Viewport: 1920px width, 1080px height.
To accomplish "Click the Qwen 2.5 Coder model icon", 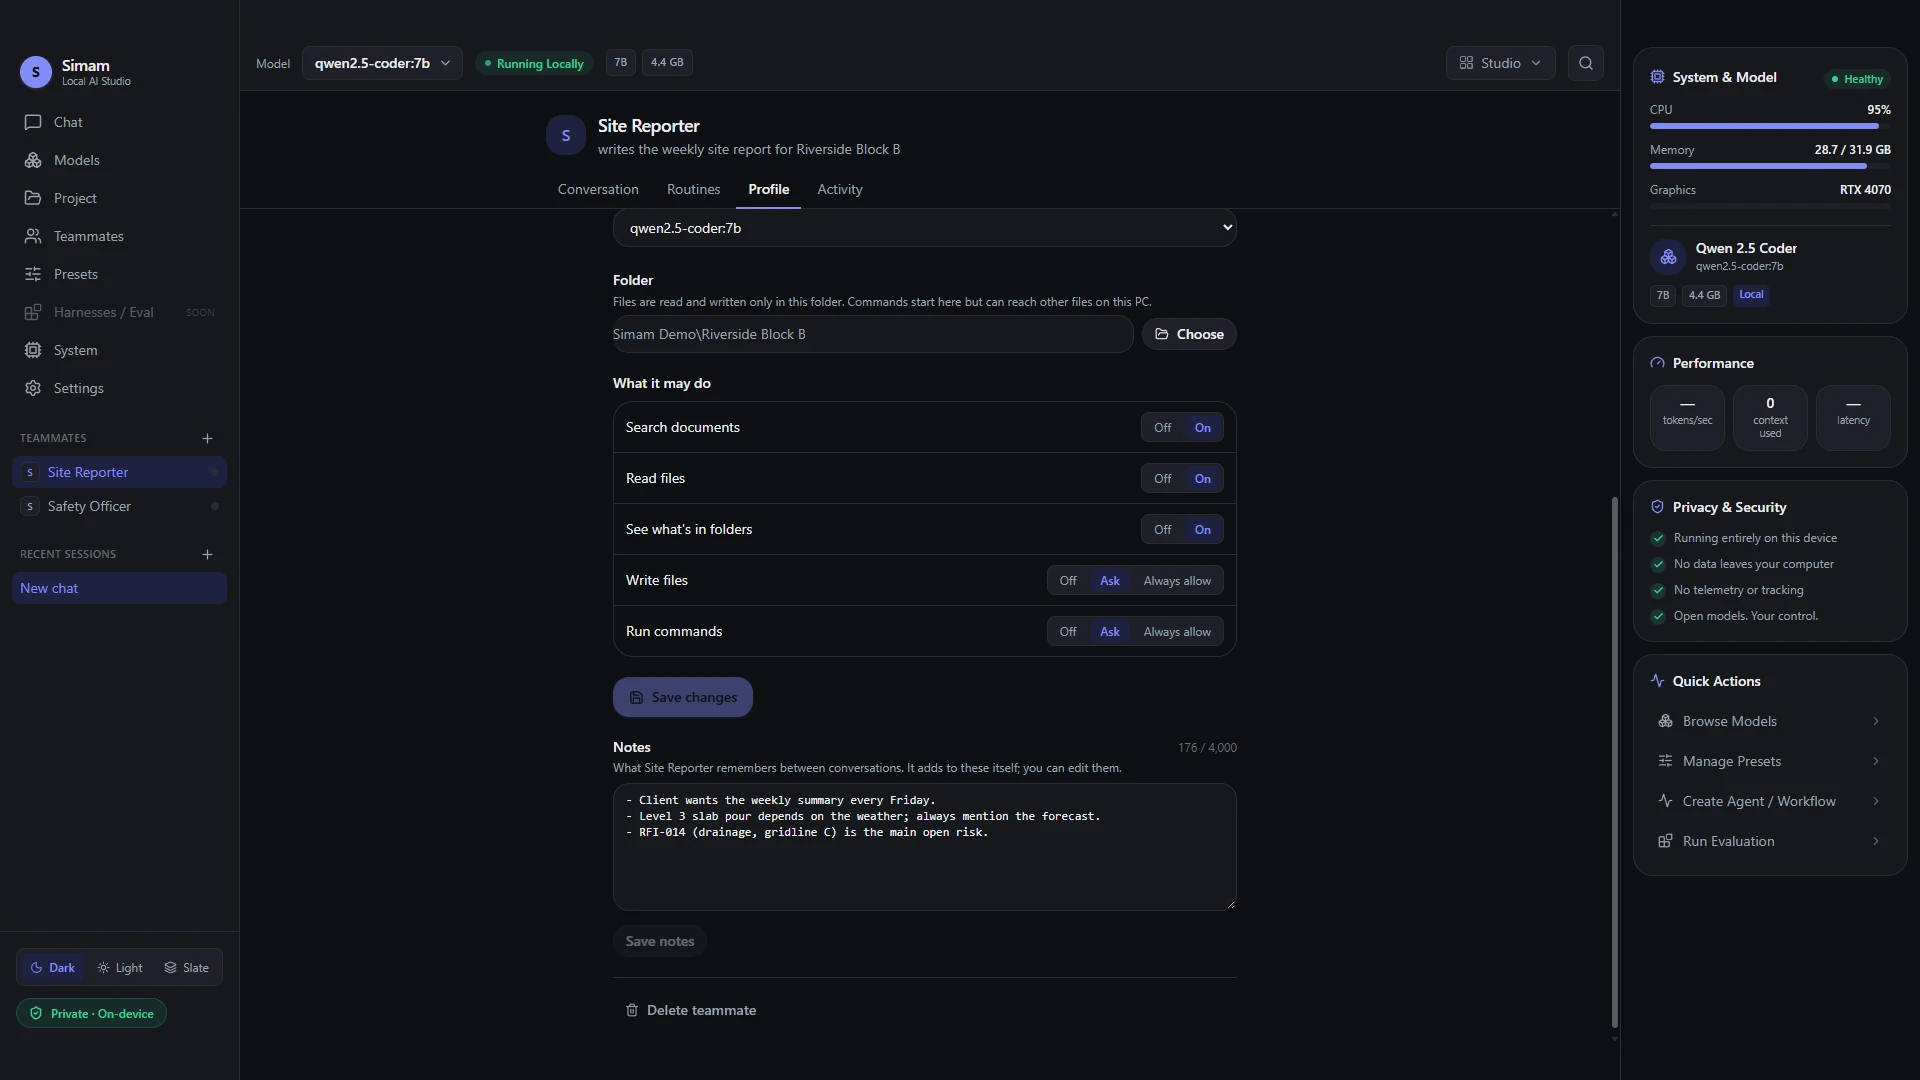I will (1668, 257).
